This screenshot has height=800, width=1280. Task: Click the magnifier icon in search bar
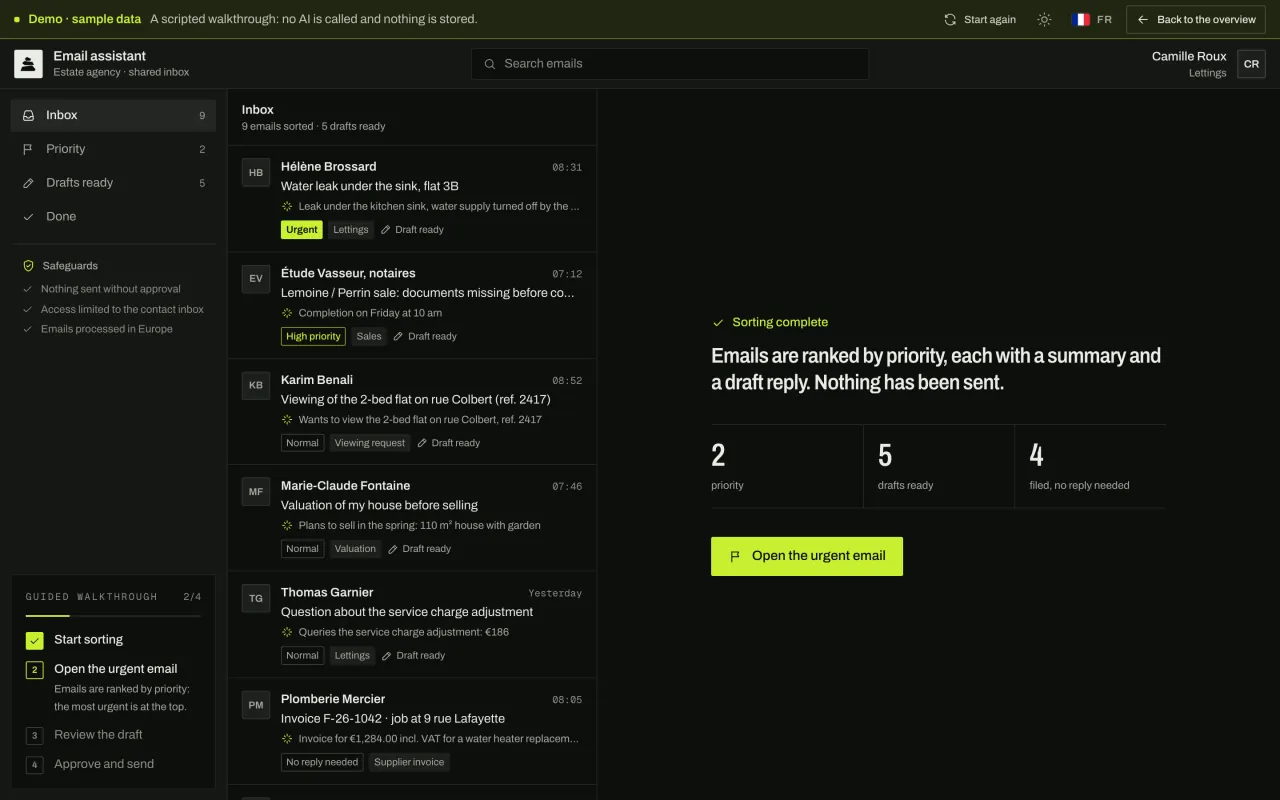490,64
